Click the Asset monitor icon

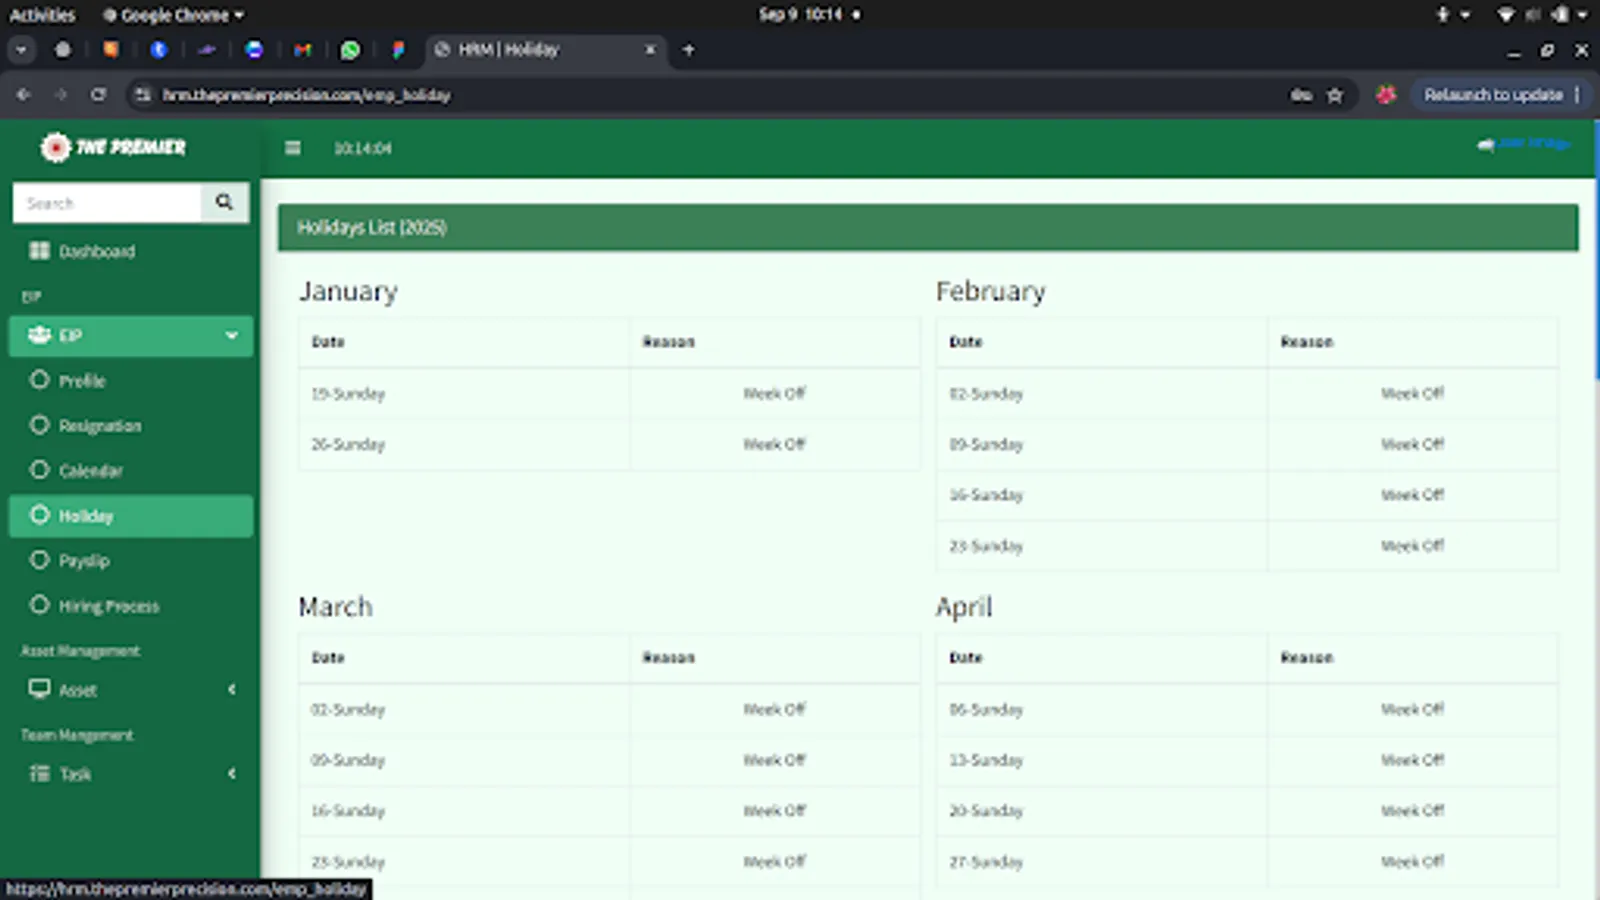tap(39, 689)
